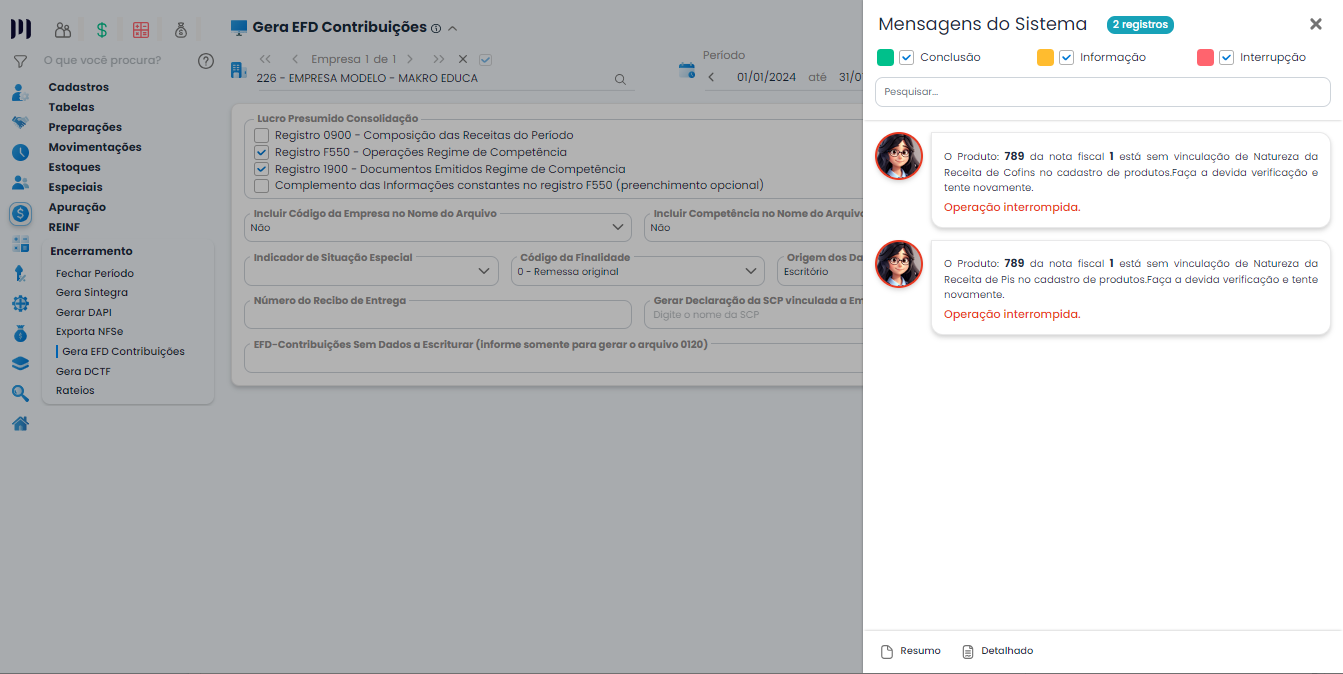Close the Mensagens do Sistema panel
The width and height of the screenshot is (1343, 674).
coord(1316,24)
